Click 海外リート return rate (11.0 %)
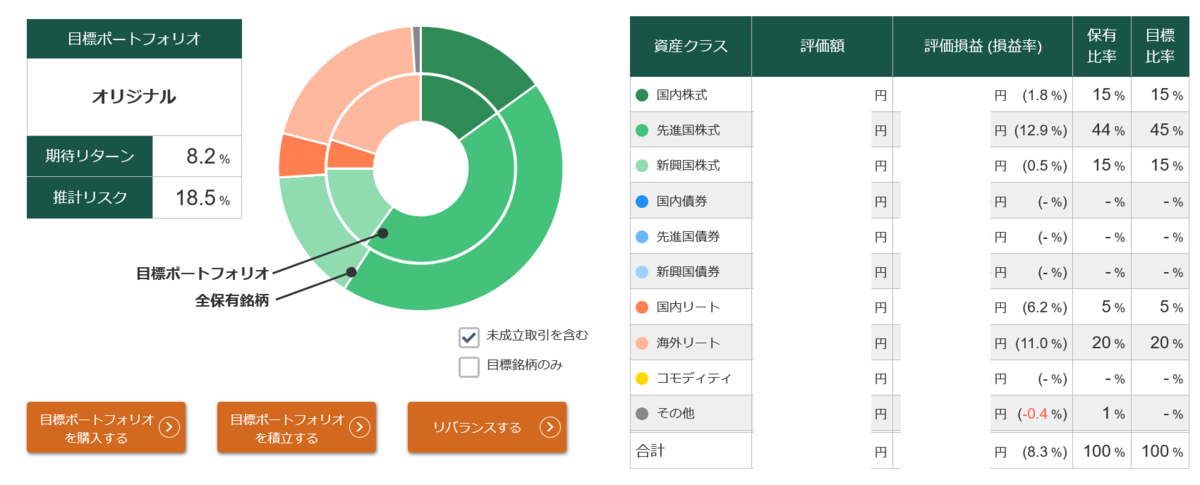Image resolution: width=1200 pixels, height=485 pixels. point(1041,344)
